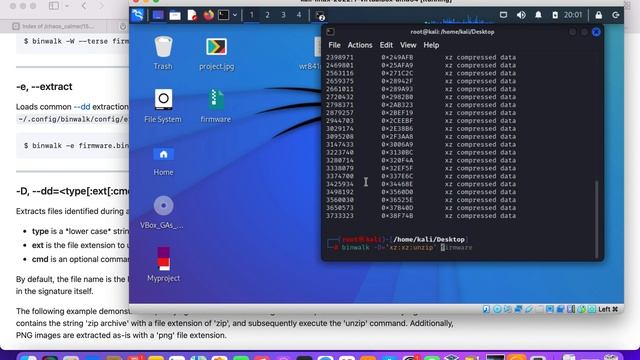Select the File System desktop icon
The image size is (640, 360).
(163, 106)
